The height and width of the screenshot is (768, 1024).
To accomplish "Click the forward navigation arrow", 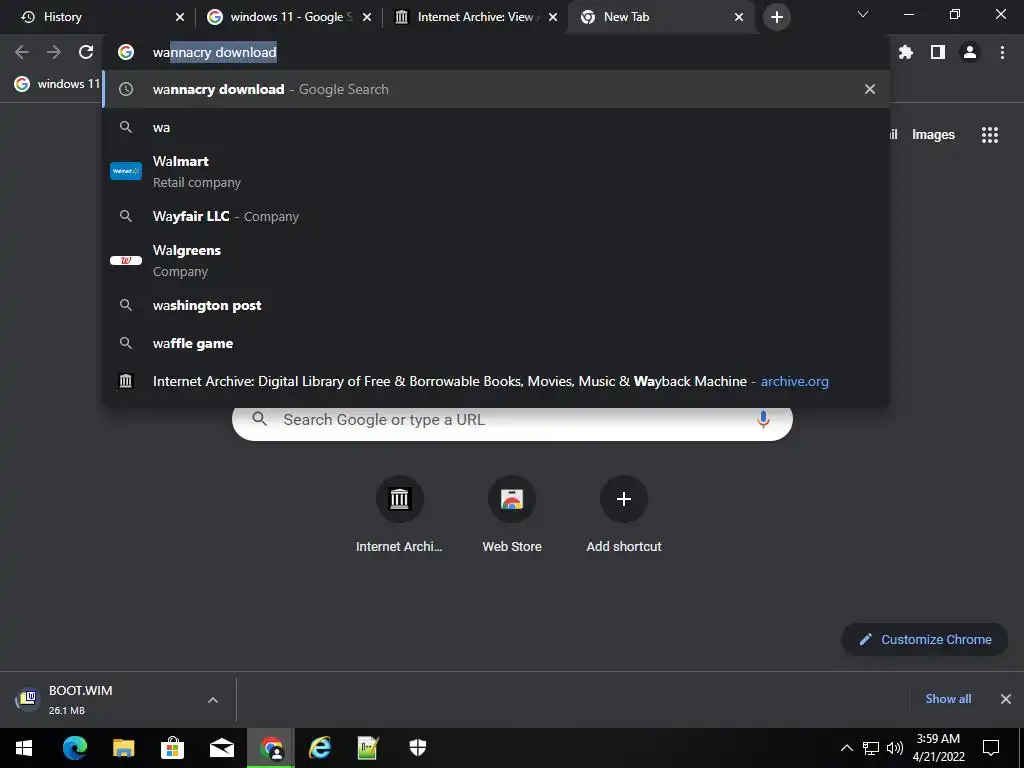I will [x=54, y=52].
